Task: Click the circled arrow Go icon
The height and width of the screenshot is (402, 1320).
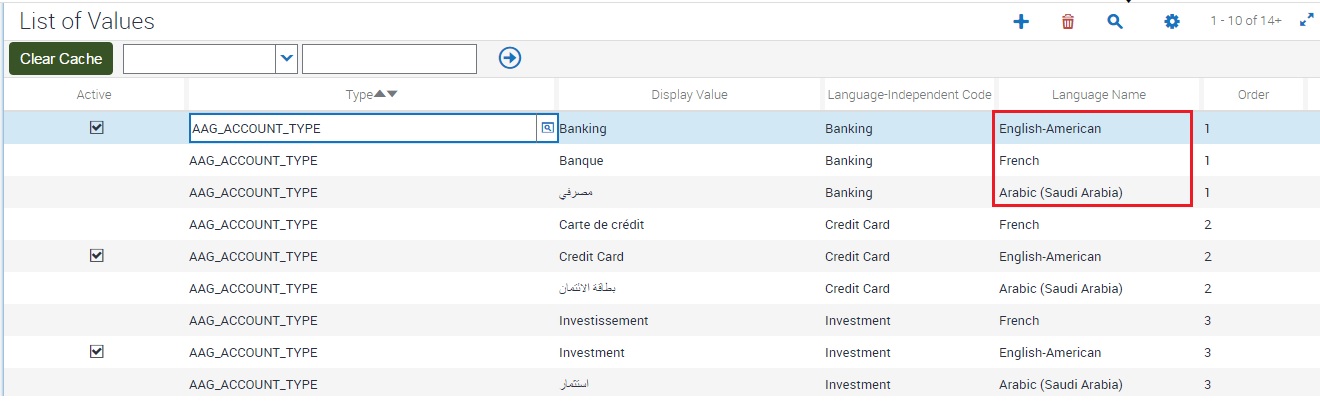Action: pos(510,59)
